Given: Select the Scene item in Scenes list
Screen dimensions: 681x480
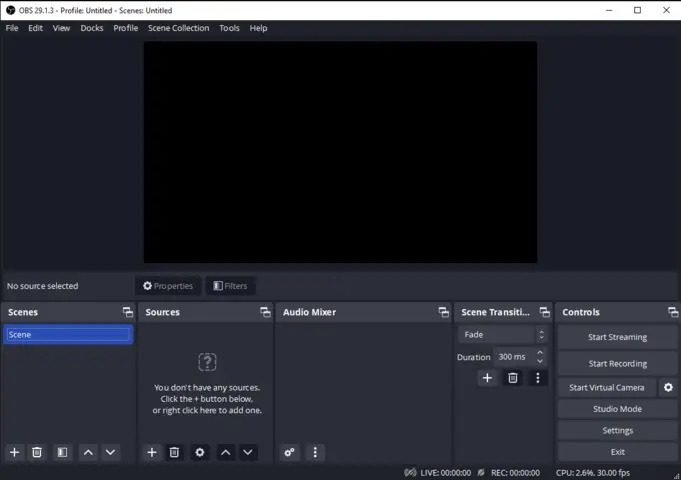Looking at the screenshot, I should pos(68,334).
